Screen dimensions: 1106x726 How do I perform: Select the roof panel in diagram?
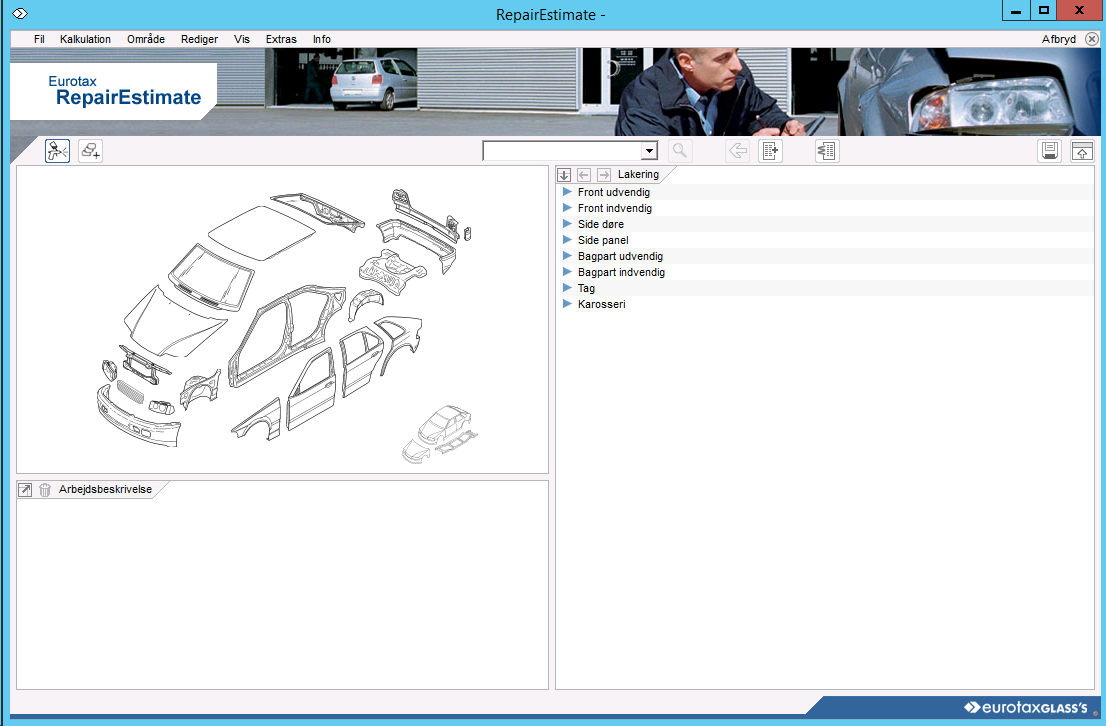point(261,233)
